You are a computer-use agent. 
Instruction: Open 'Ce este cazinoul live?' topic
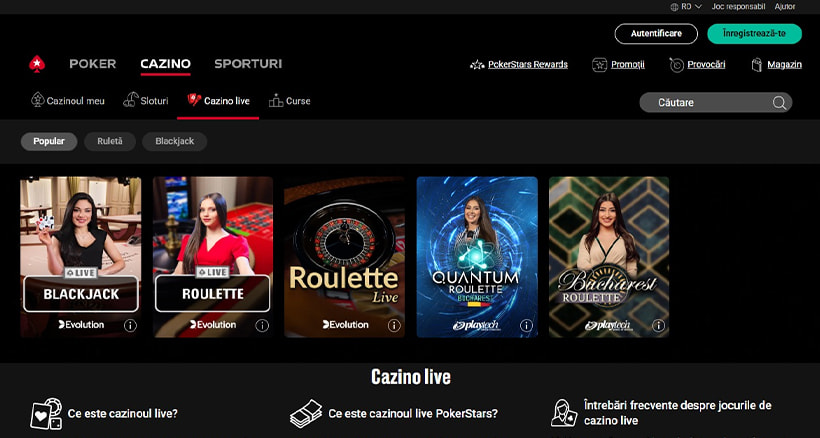pos(122,413)
